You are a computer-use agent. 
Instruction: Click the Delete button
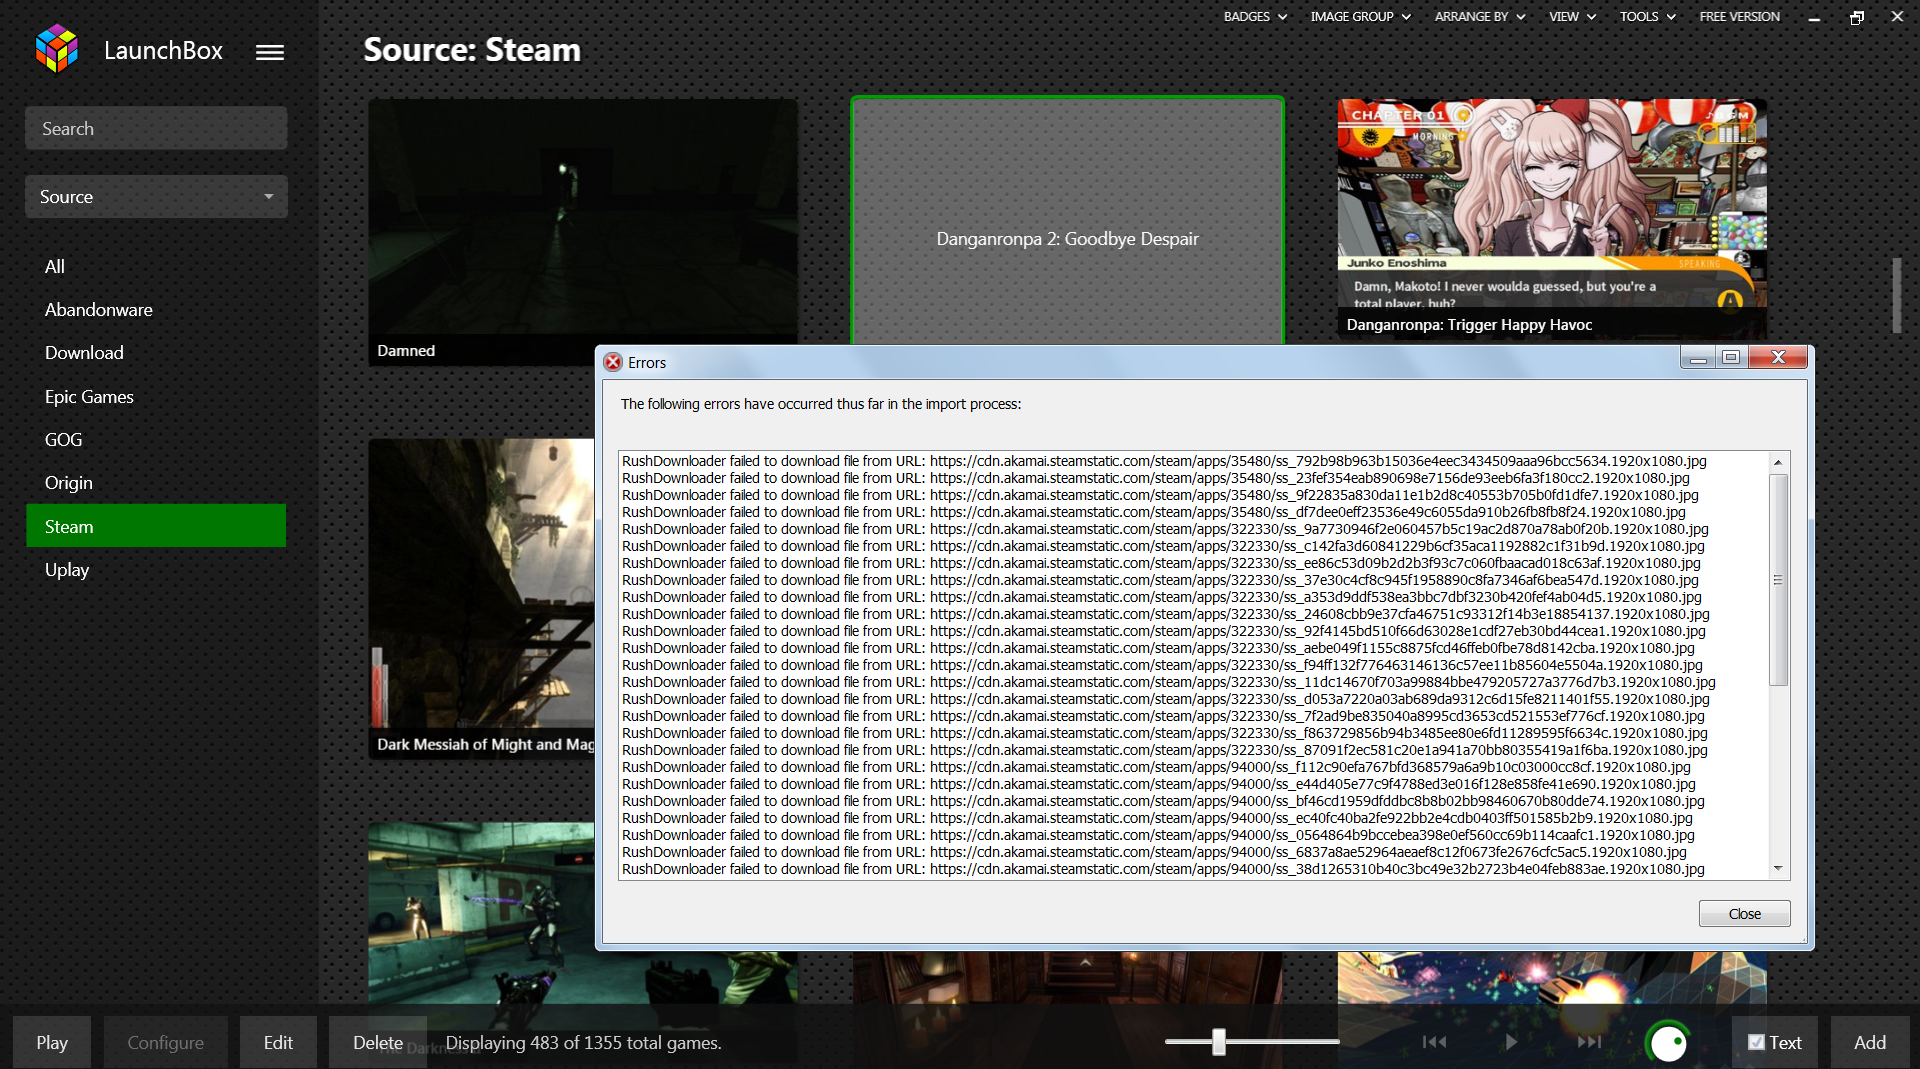point(378,1043)
